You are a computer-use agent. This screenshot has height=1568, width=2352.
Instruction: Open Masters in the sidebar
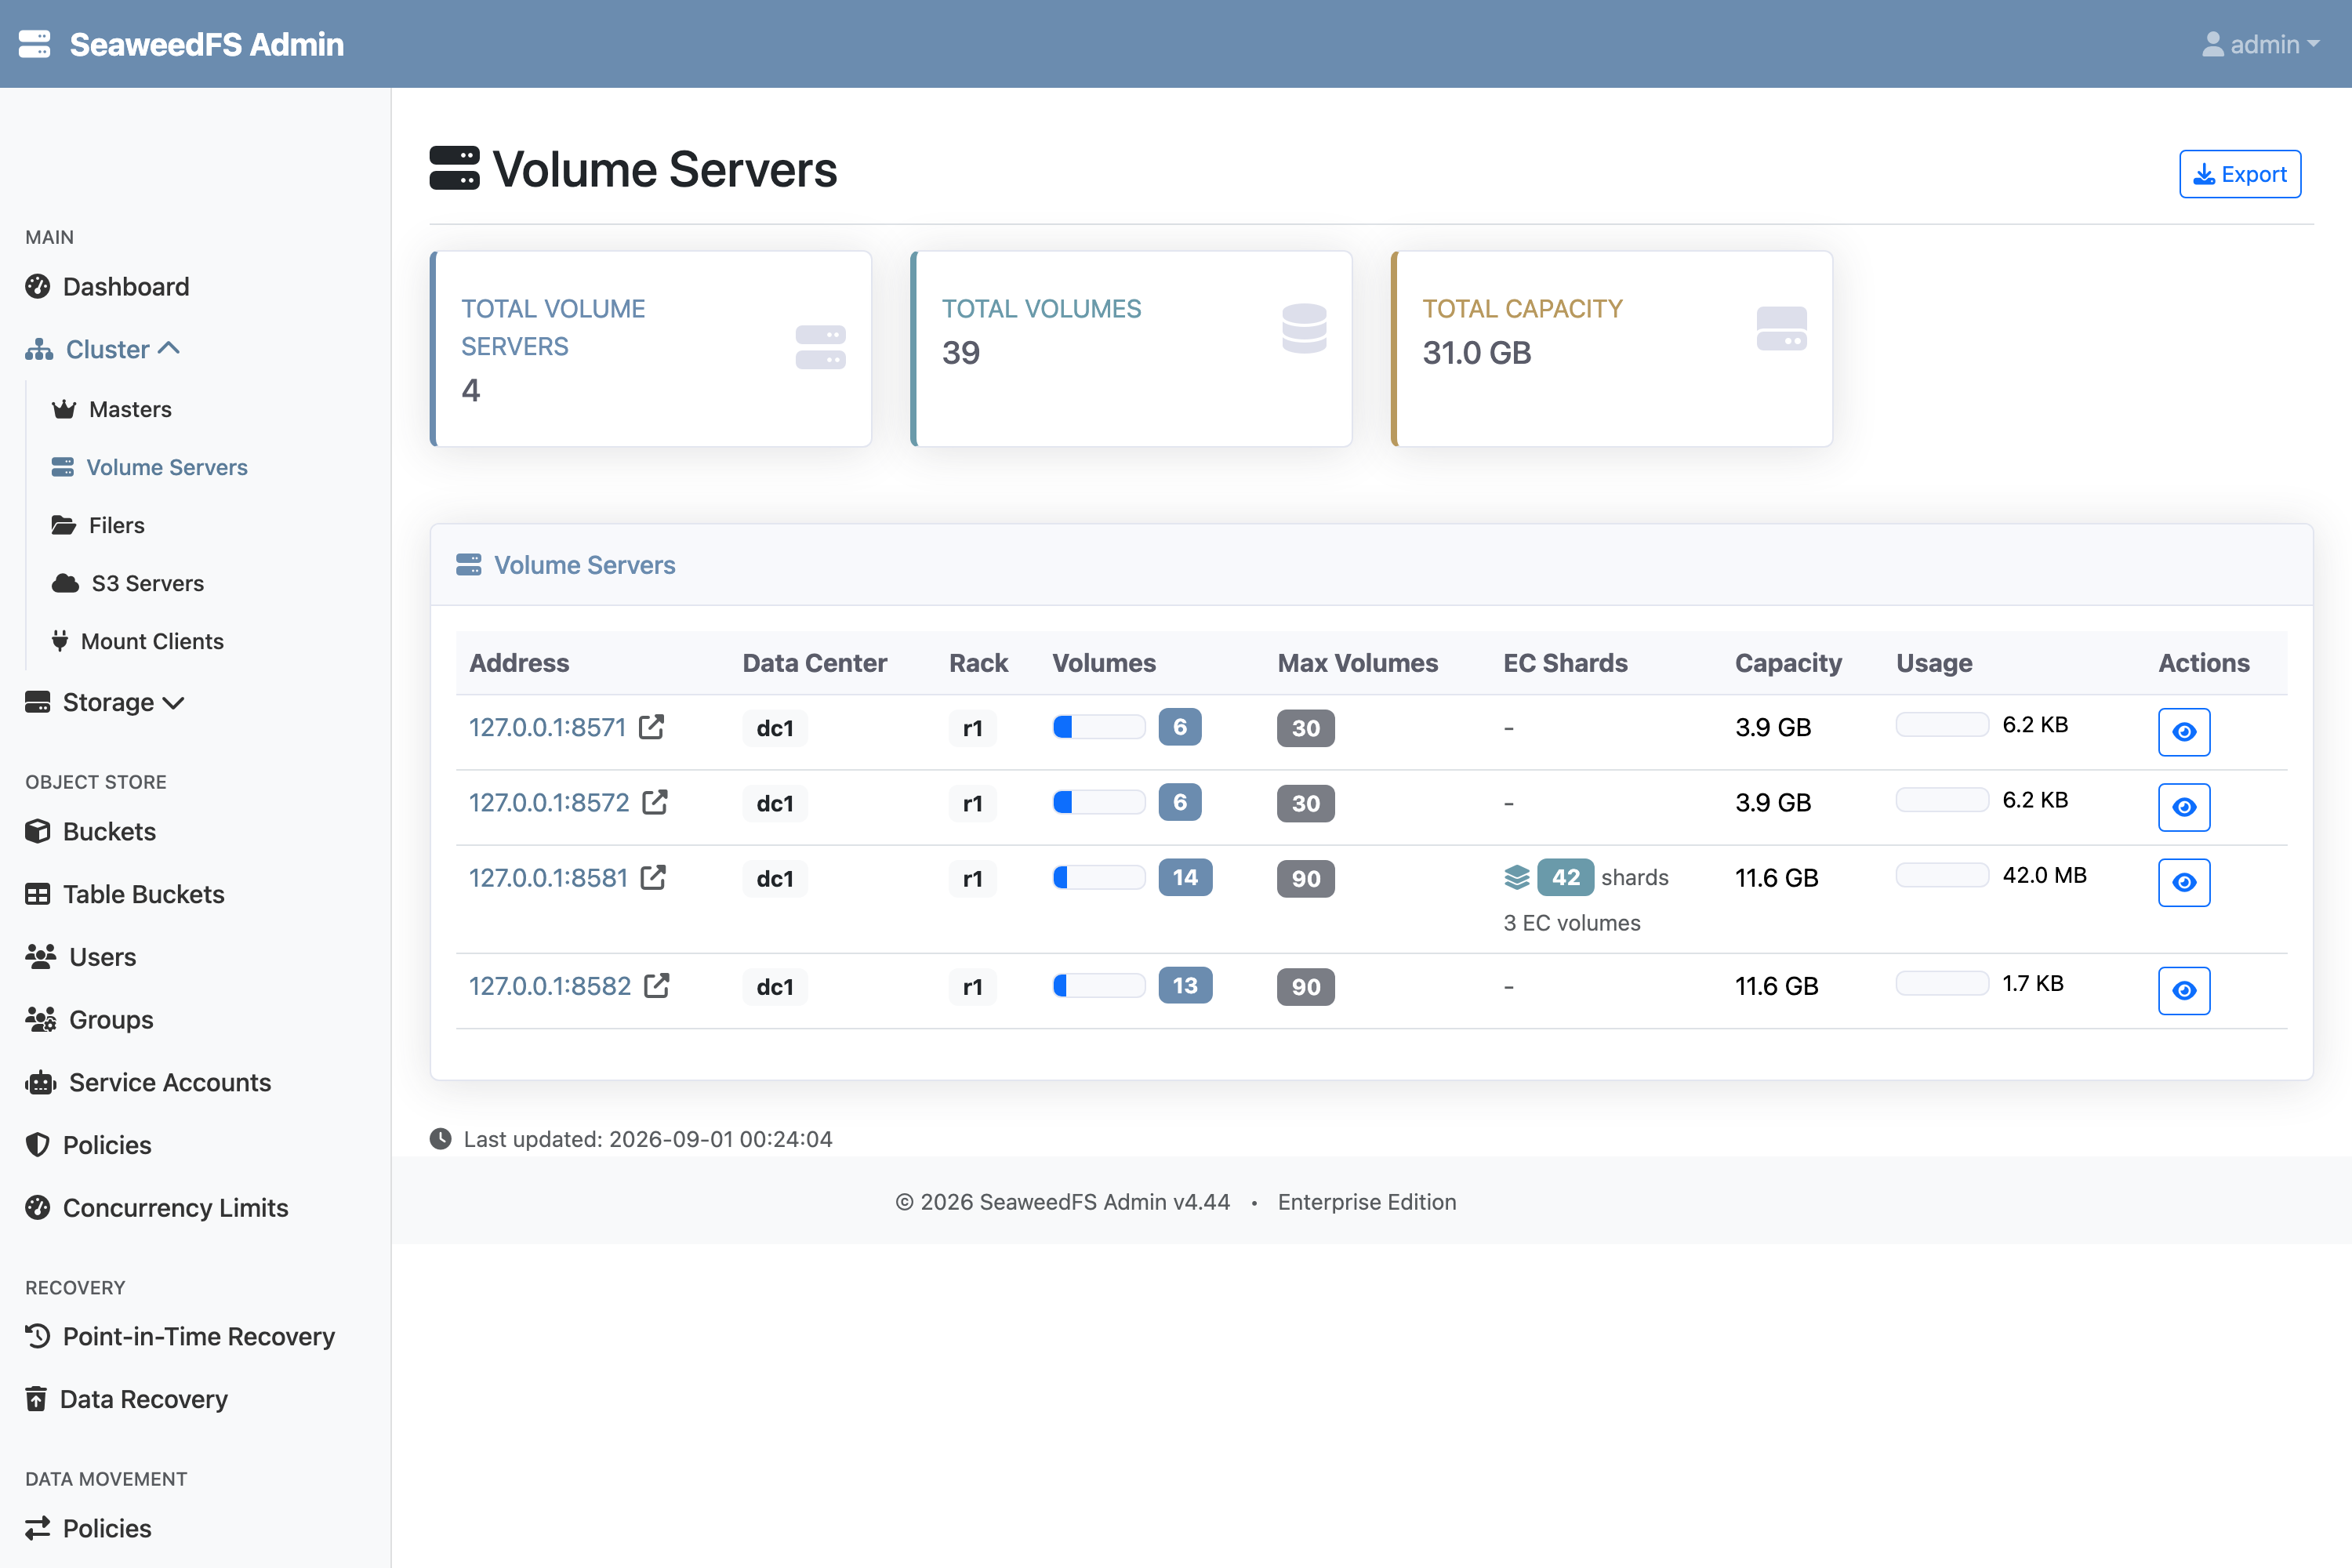tap(111, 409)
